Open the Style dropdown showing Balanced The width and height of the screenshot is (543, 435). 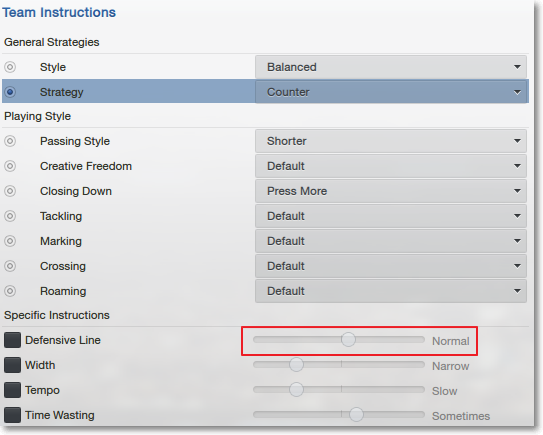tap(391, 67)
